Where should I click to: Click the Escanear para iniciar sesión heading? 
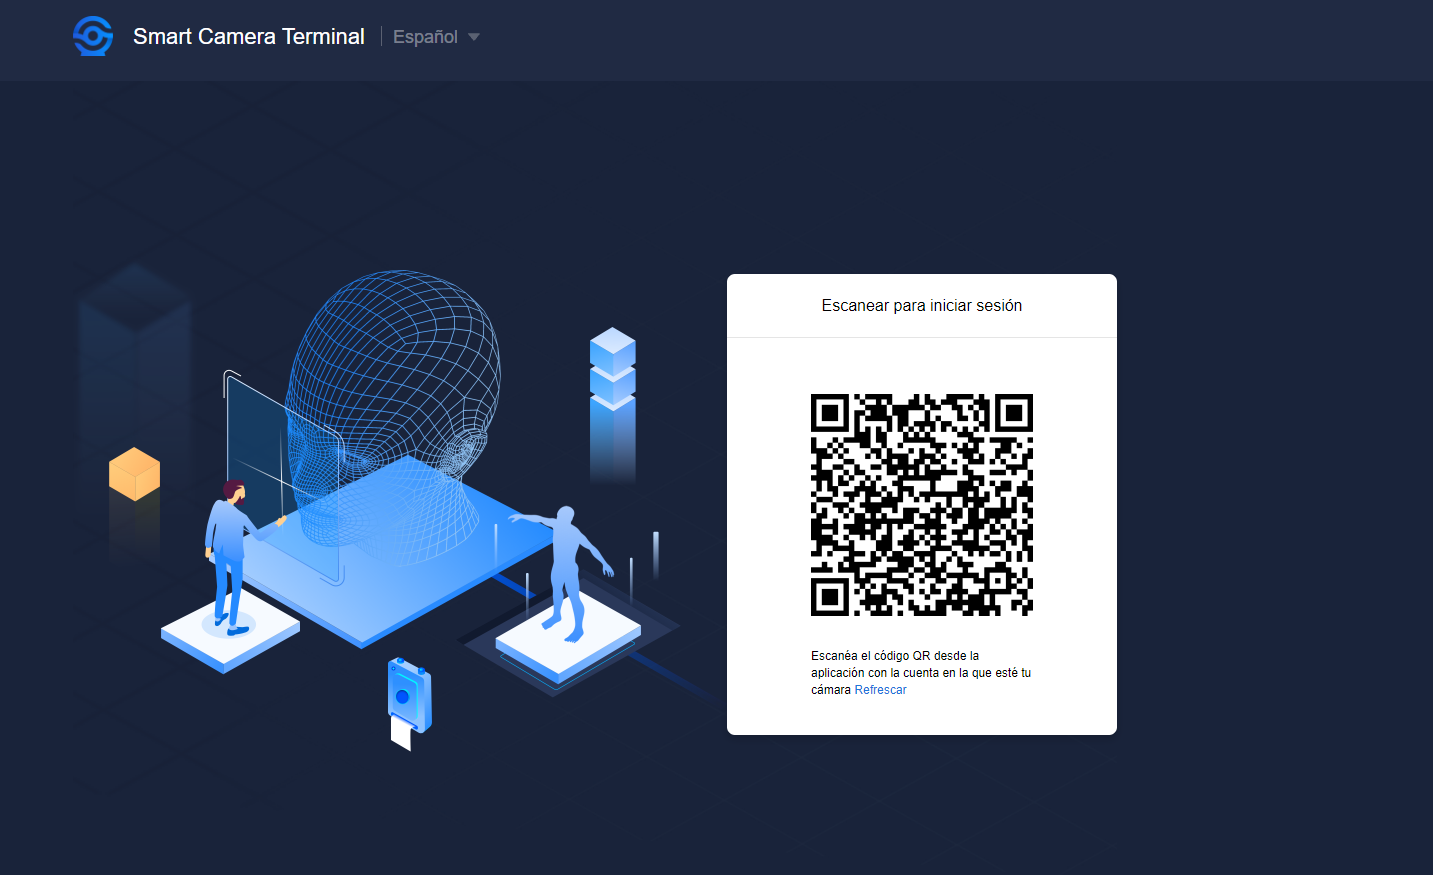pos(922,306)
